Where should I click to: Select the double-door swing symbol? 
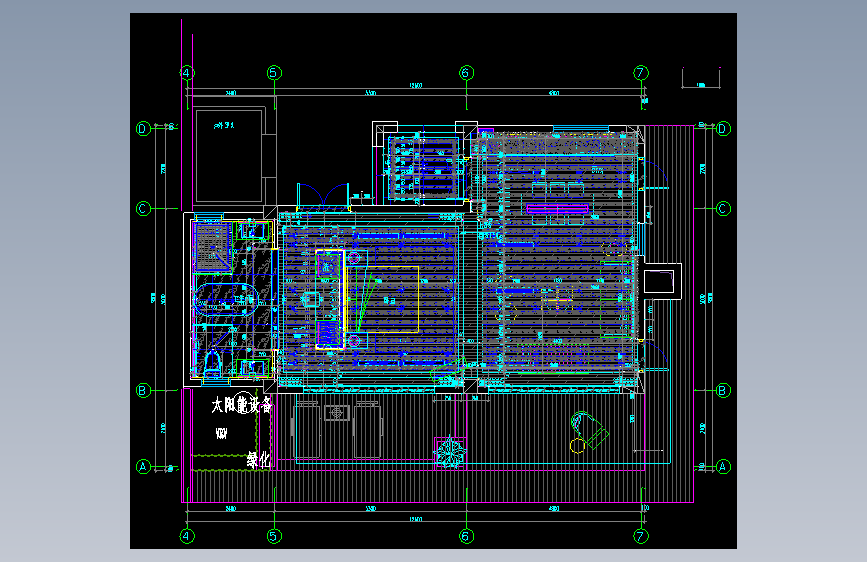(323, 195)
